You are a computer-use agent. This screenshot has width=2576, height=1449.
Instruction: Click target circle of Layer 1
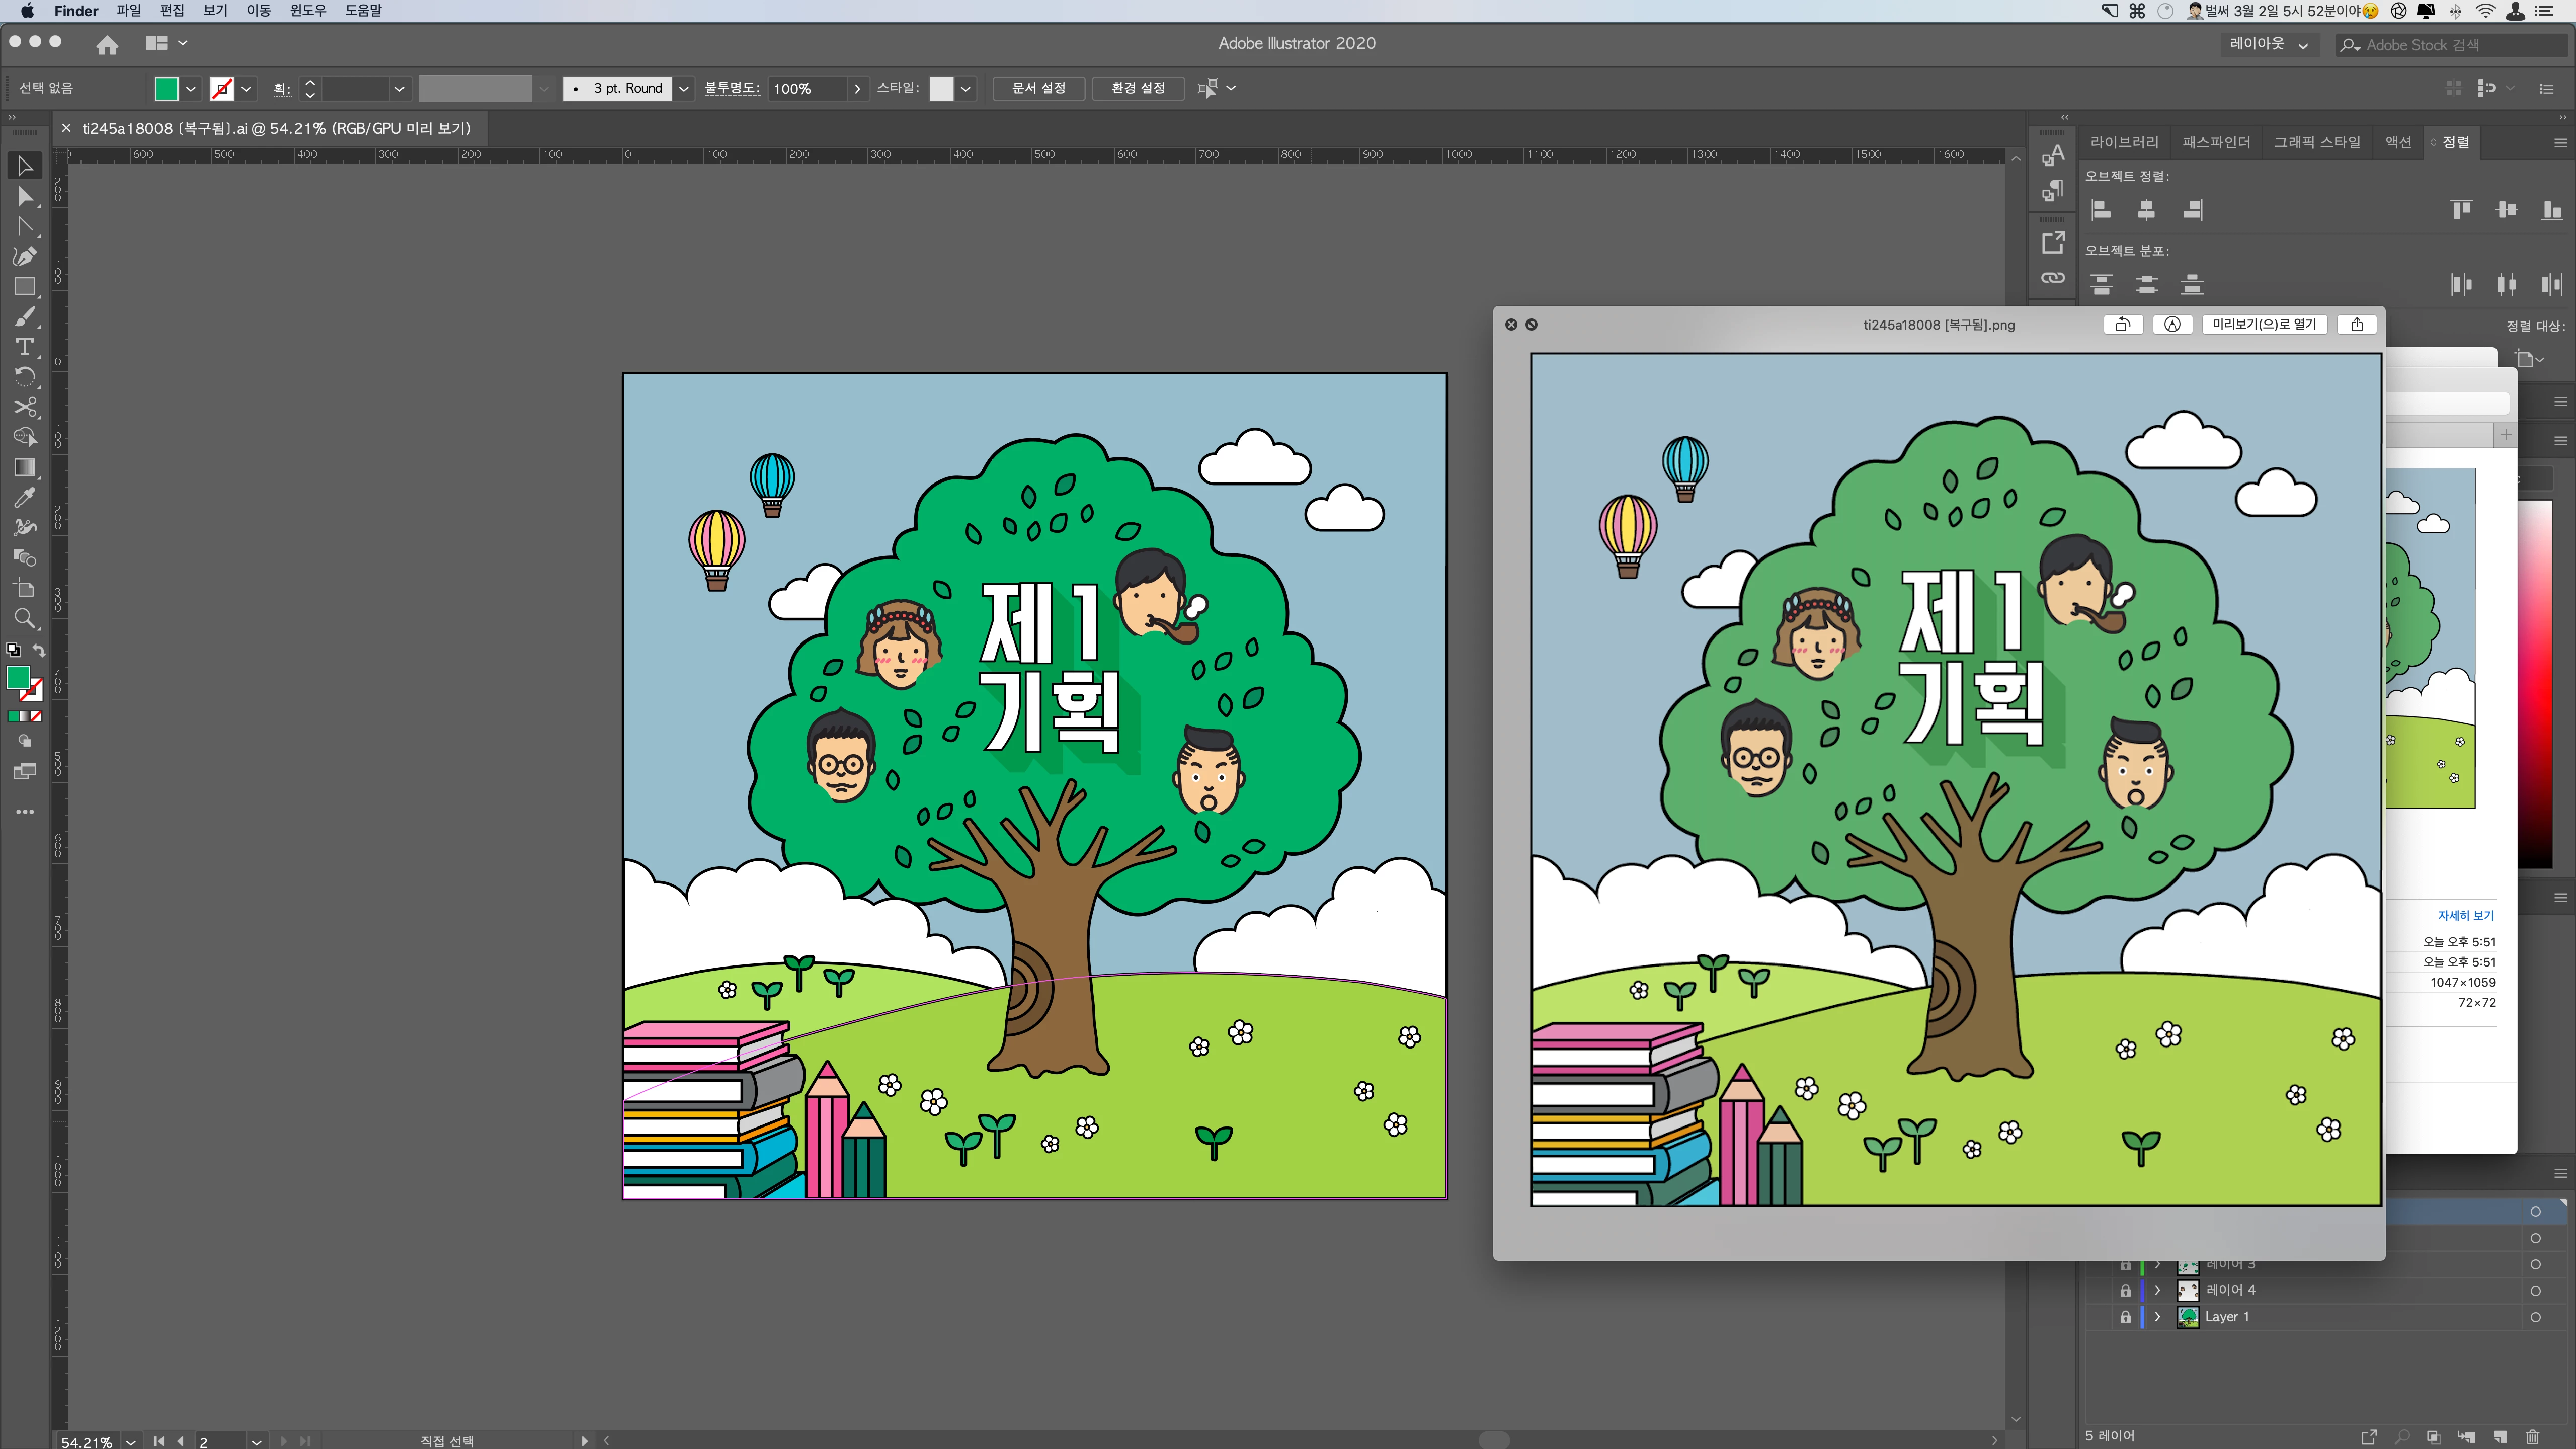point(2535,1317)
